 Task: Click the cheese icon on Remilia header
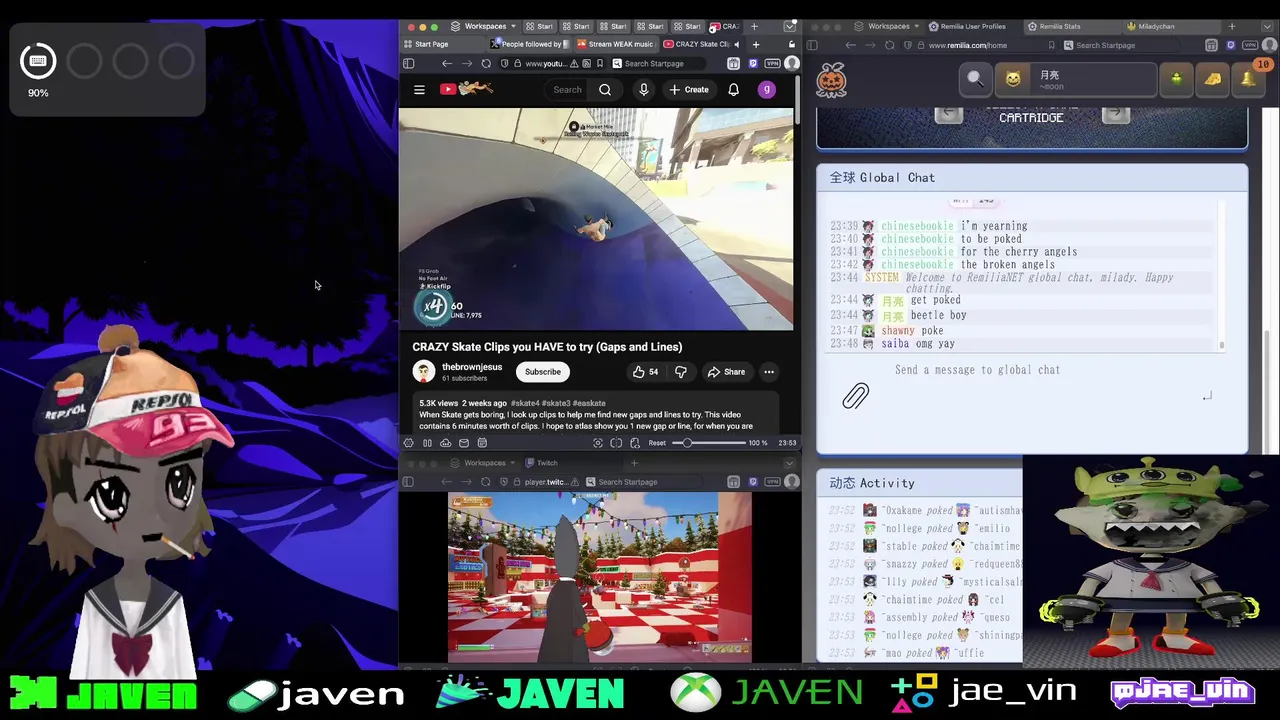(x=1213, y=79)
